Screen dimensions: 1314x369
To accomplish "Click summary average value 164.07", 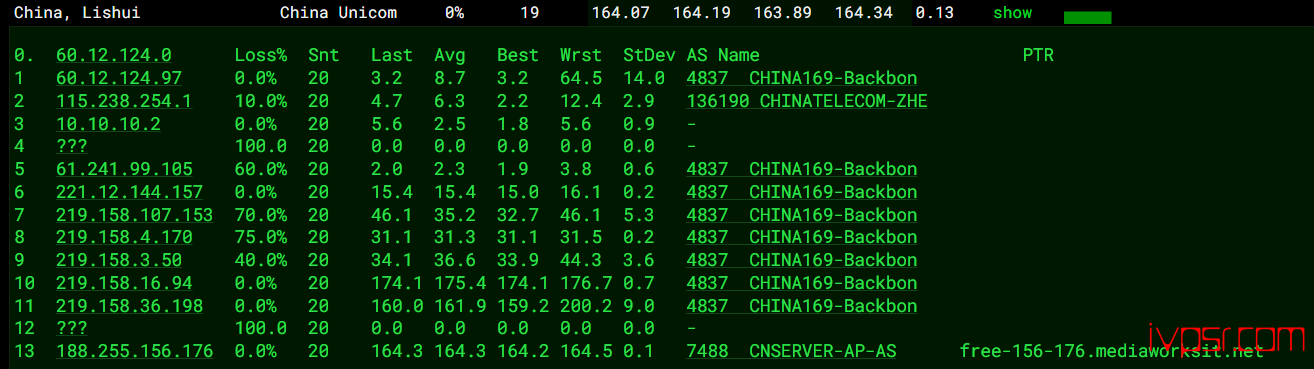I will coord(621,13).
